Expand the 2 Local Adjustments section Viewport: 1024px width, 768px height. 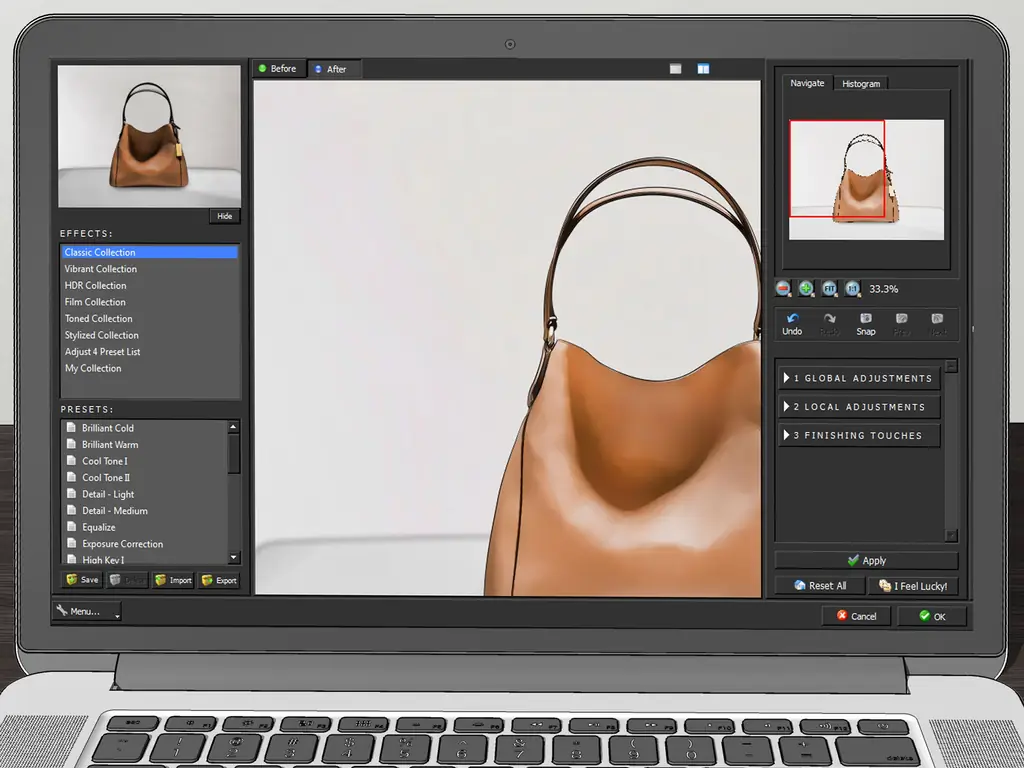[860, 407]
